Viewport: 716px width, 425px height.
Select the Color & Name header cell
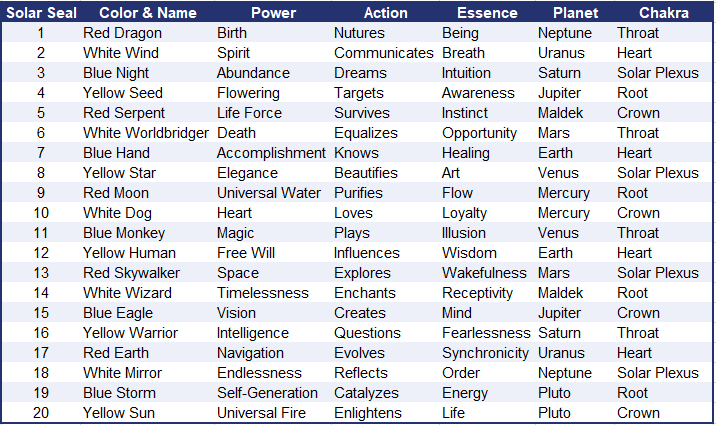point(147,13)
